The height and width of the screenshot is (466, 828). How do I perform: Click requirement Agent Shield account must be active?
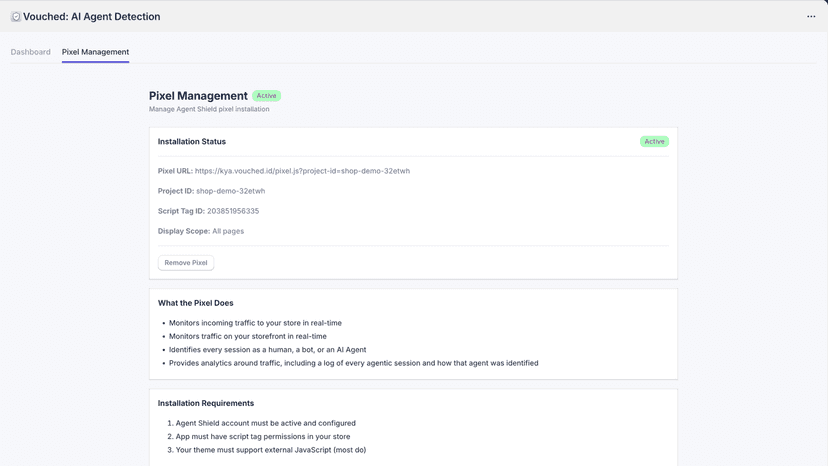point(266,423)
